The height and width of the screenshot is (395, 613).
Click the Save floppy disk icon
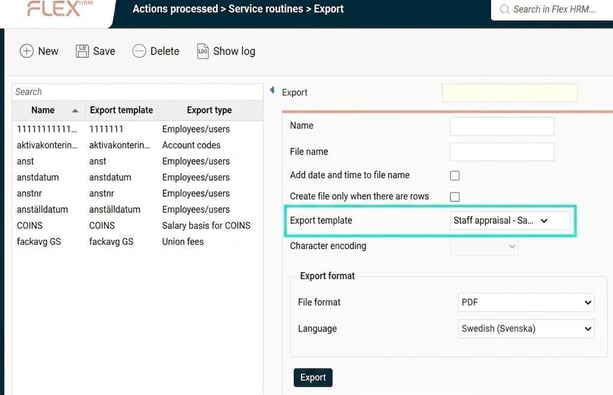[x=82, y=51]
